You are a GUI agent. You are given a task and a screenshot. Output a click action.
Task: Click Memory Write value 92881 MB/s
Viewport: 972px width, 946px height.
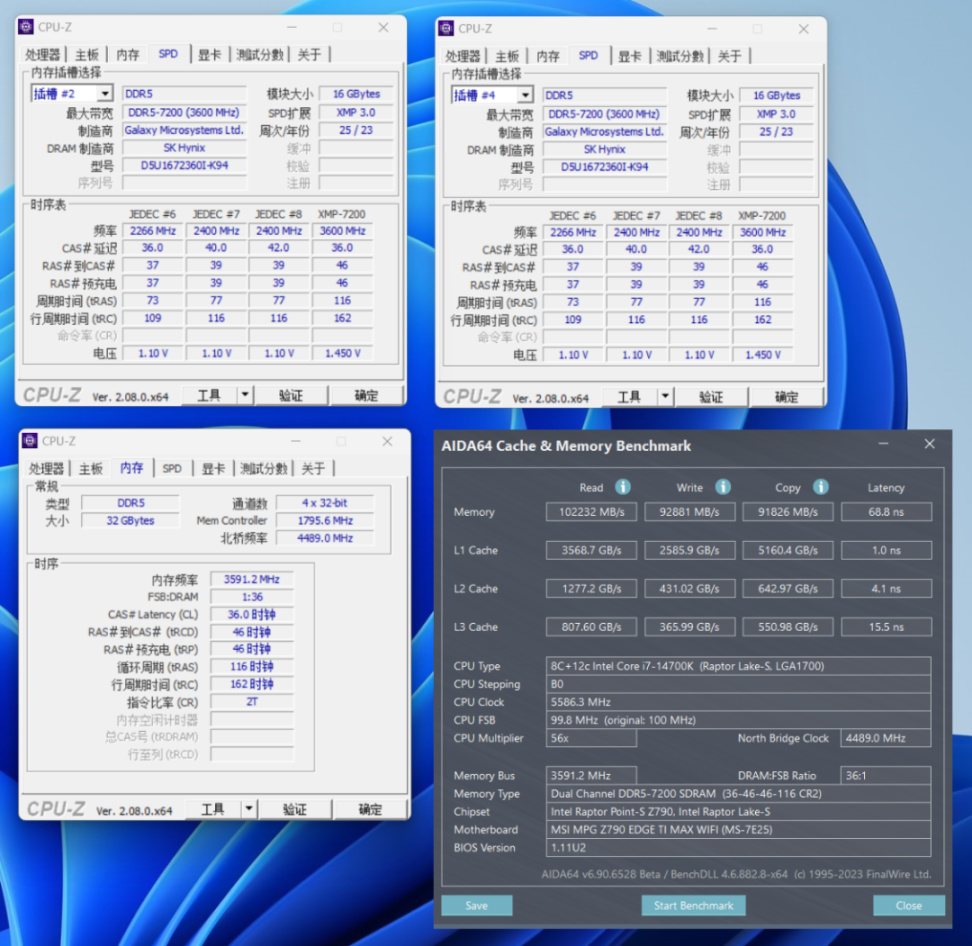pos(689,512)
